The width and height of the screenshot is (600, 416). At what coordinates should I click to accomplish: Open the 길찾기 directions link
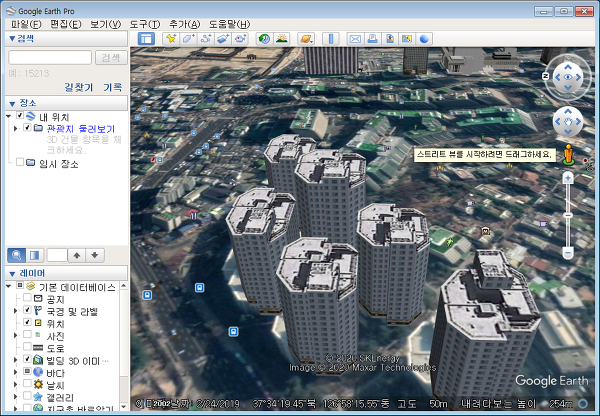tap(78, 87)
